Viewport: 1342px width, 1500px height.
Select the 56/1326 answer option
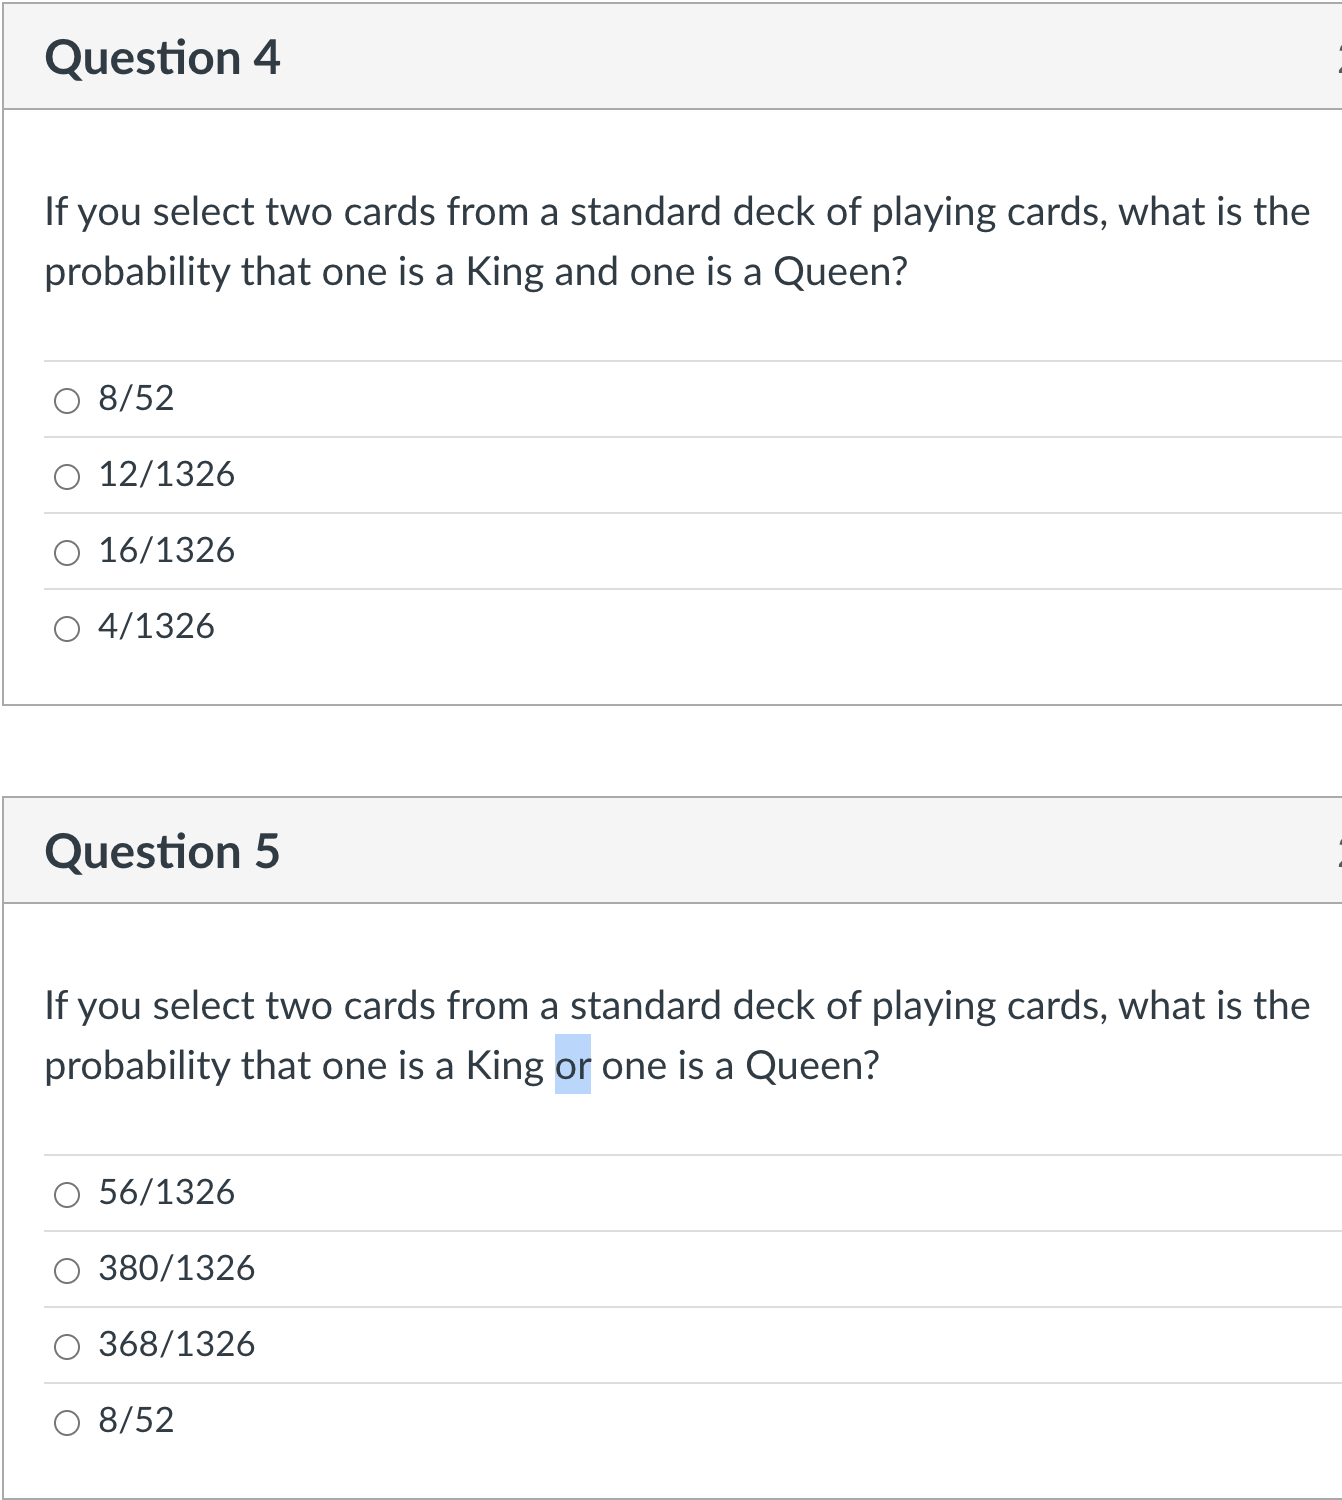67,1194
